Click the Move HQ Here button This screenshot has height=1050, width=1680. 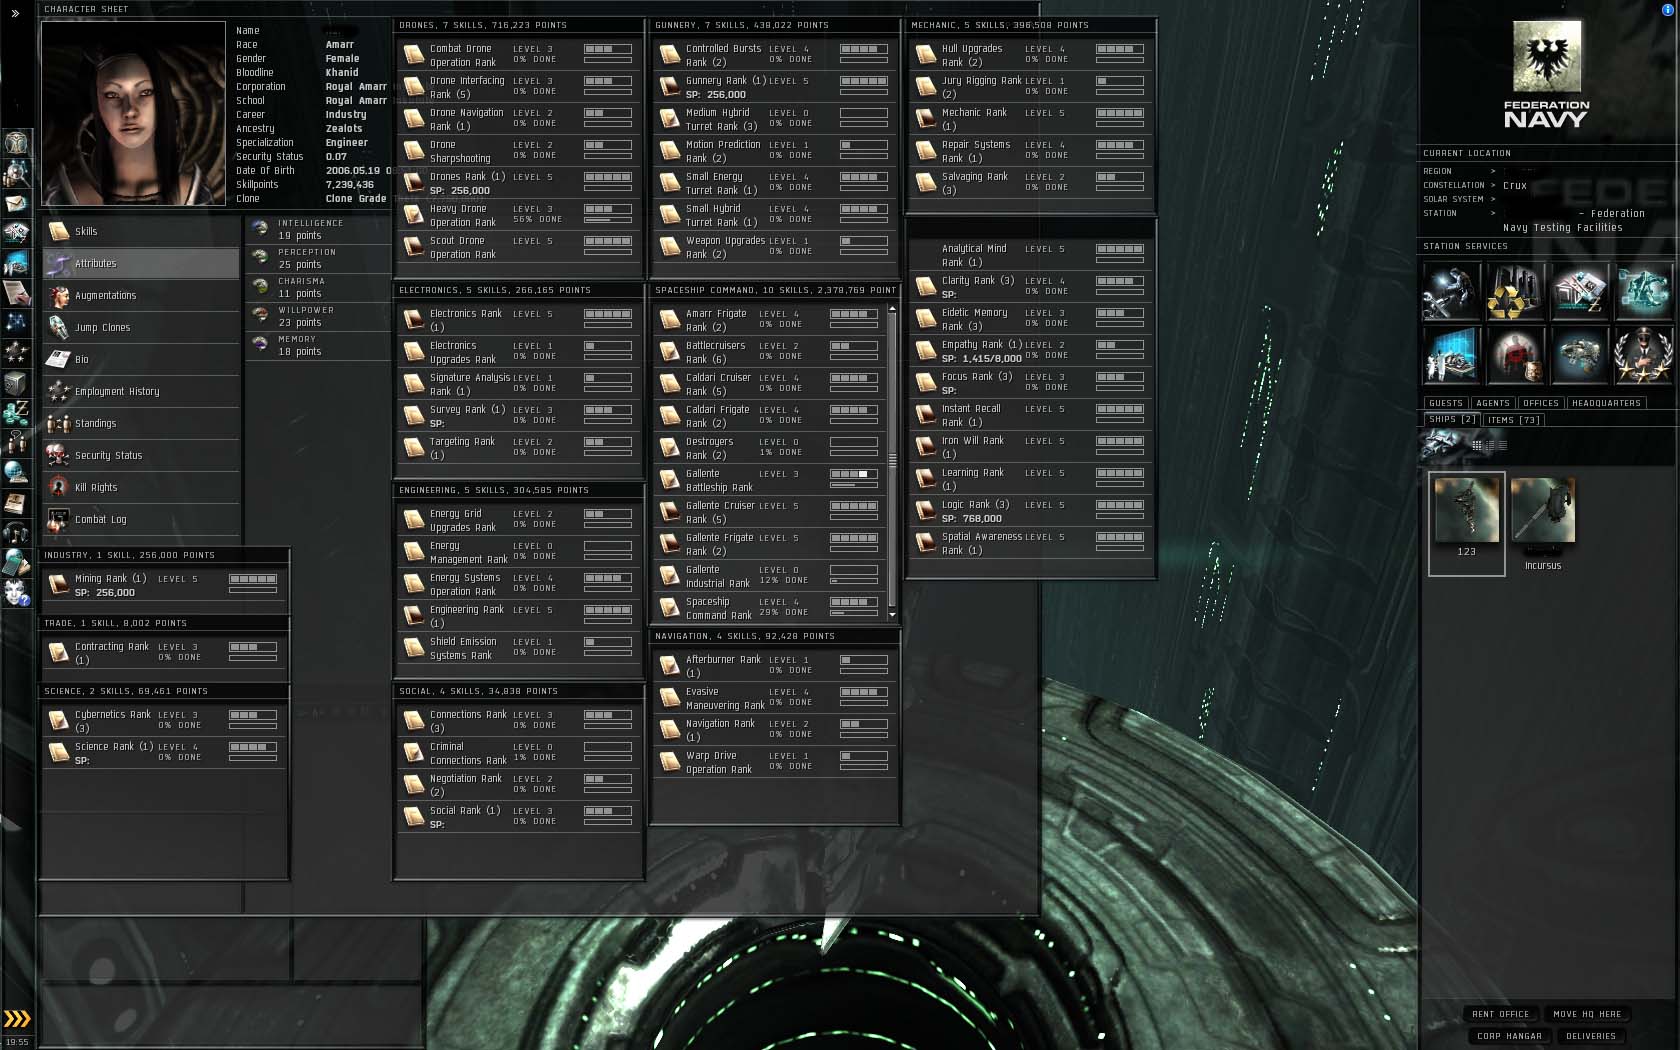click(x=1588, y=1014)
